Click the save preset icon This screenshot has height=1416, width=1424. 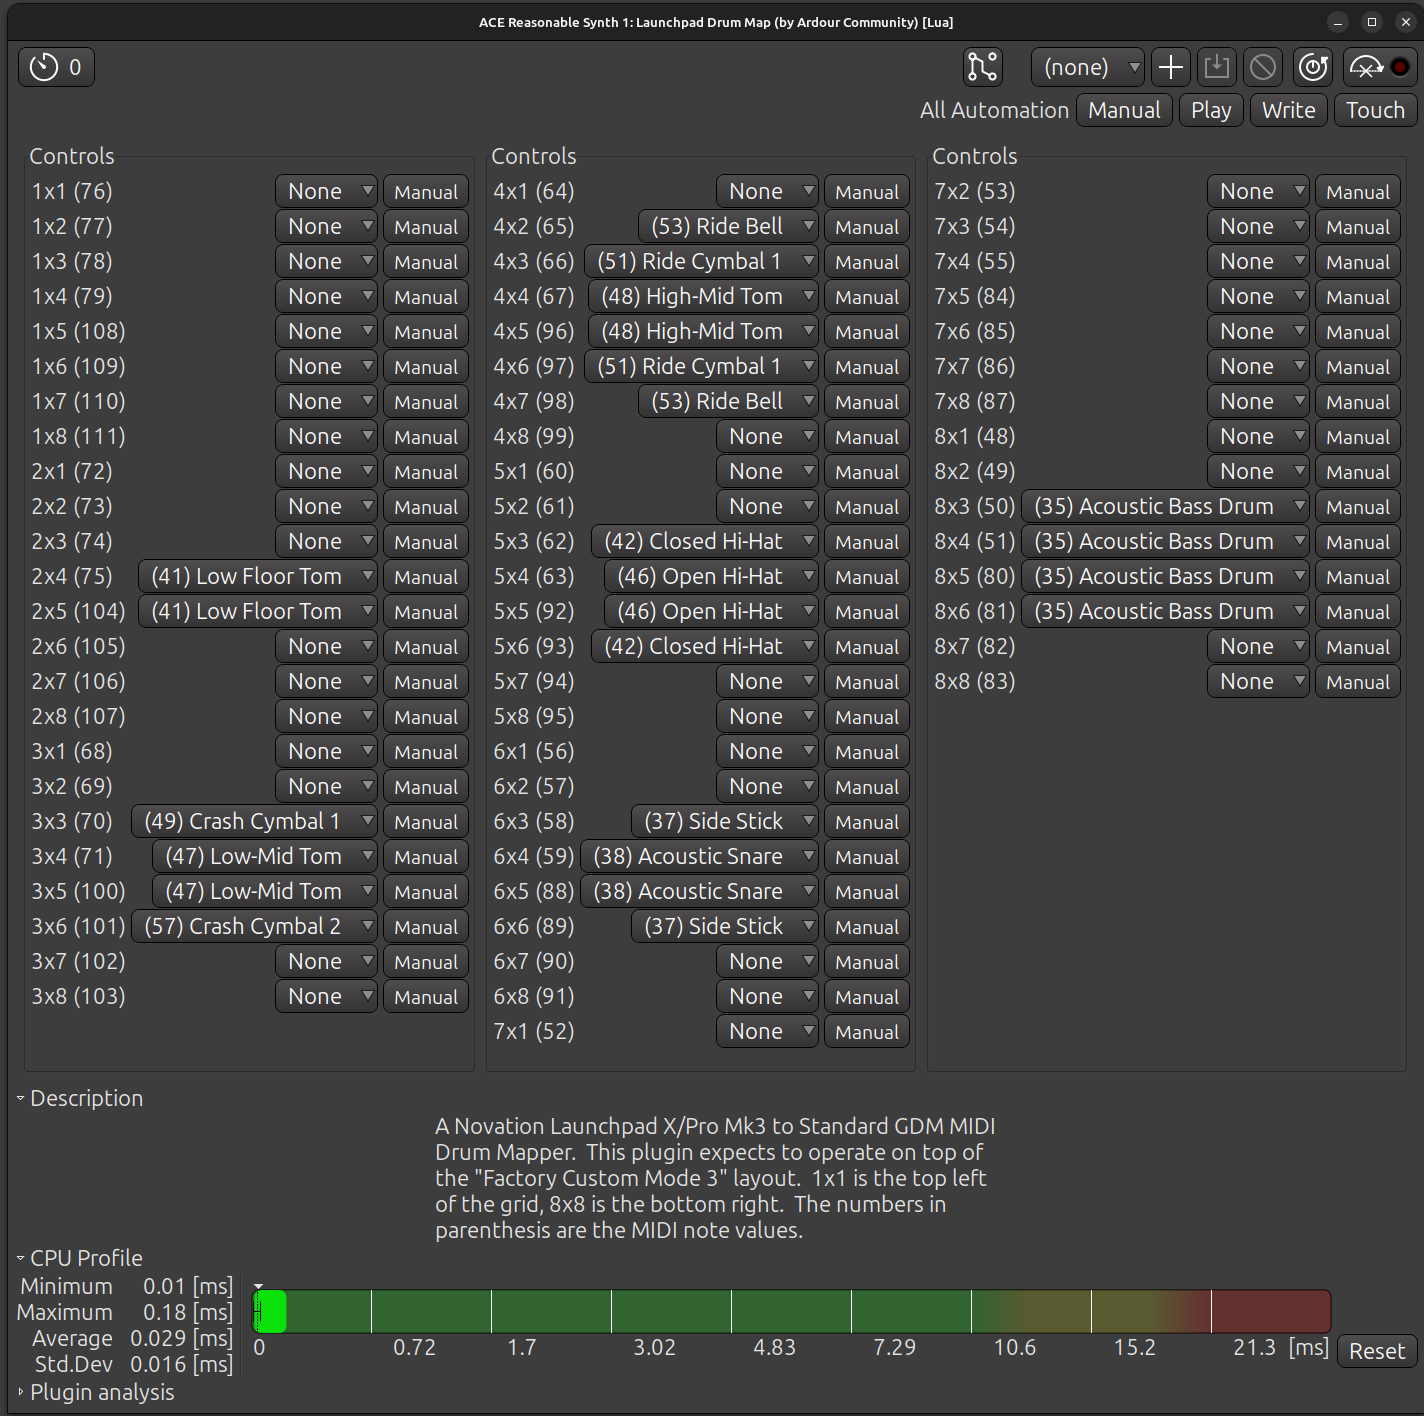pyautogui.click(x=1216, y=67)
